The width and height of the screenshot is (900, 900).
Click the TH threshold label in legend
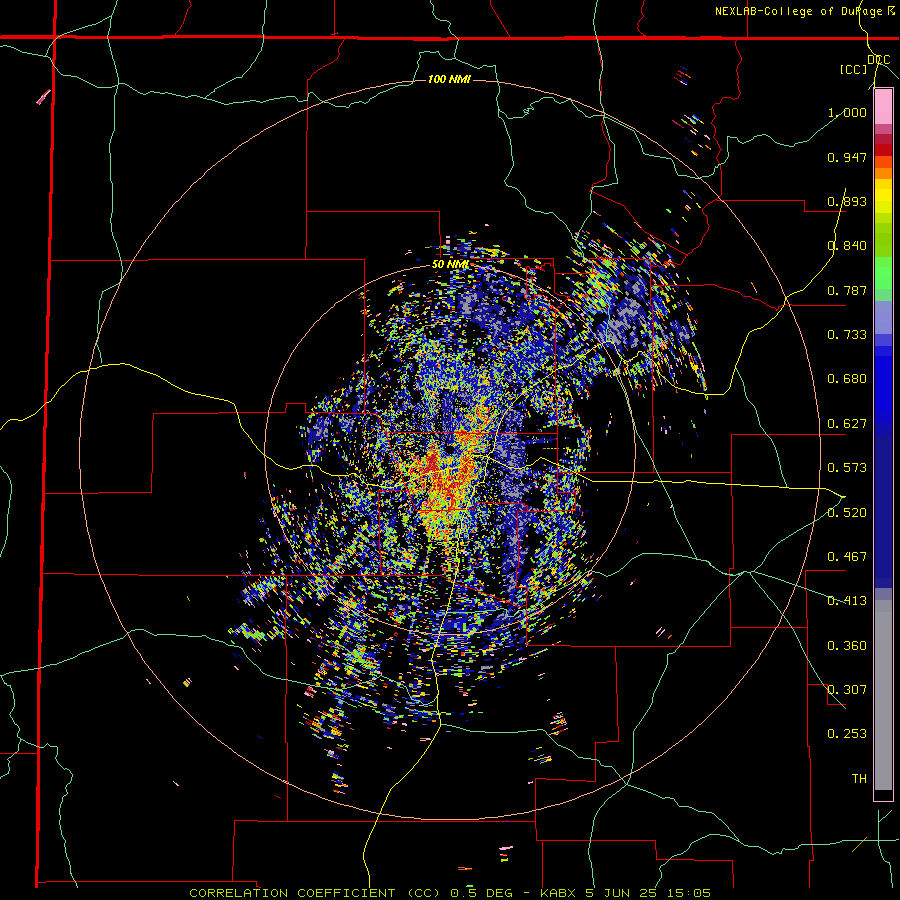(859, 779)
